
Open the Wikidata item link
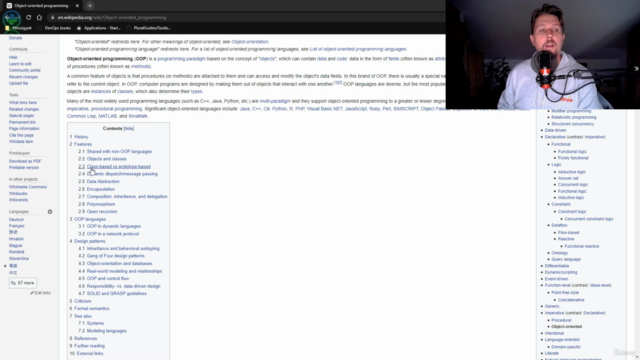coord(21,142)
